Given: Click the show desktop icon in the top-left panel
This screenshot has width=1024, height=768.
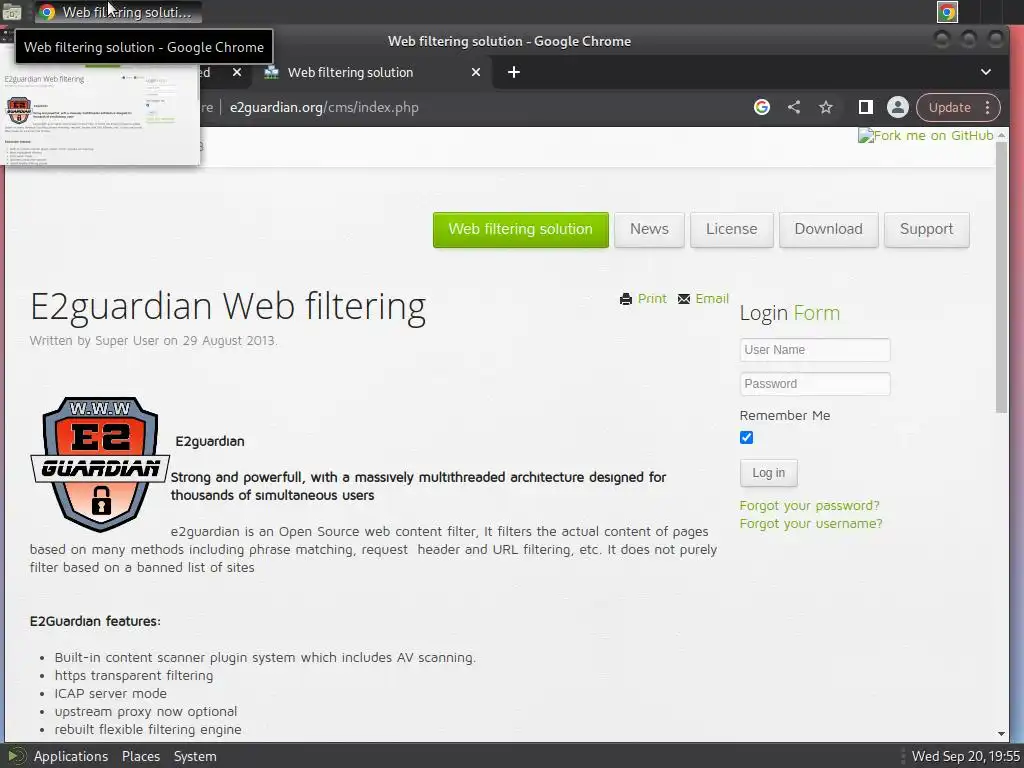Looking at the screenshot, I should click(x=12, y=12).
